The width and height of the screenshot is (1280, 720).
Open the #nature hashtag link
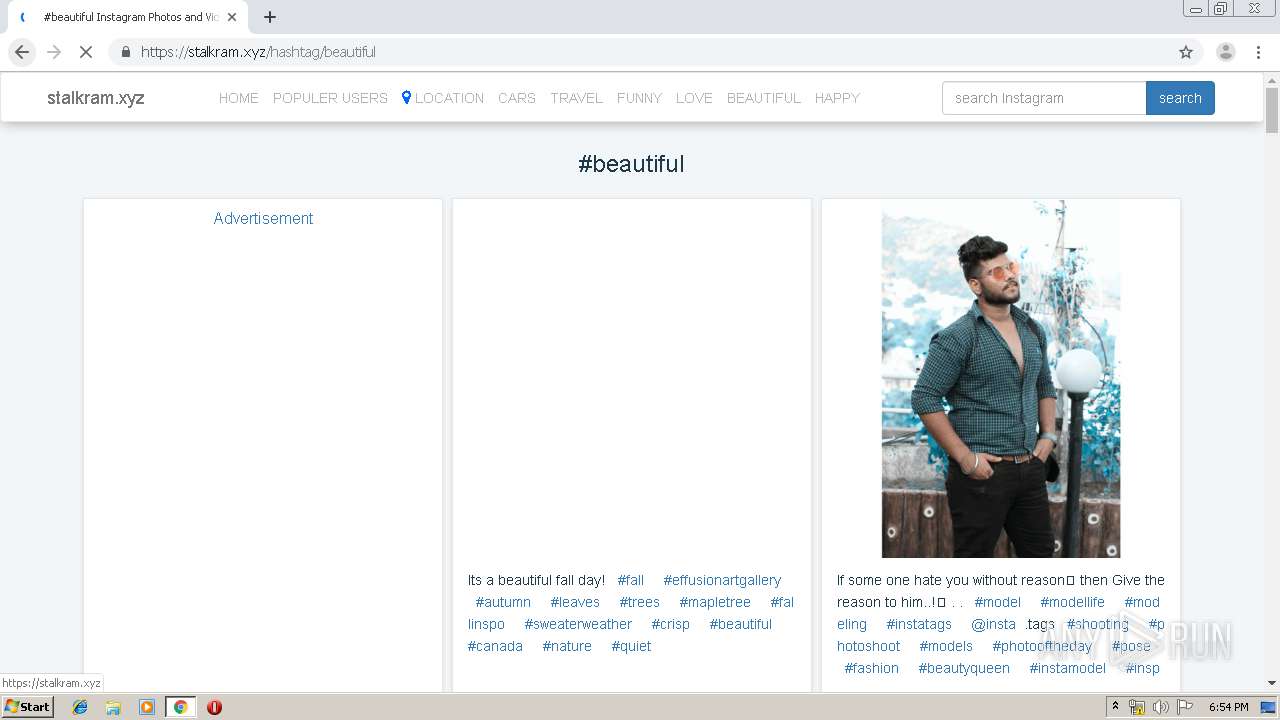tap(567, 646)
